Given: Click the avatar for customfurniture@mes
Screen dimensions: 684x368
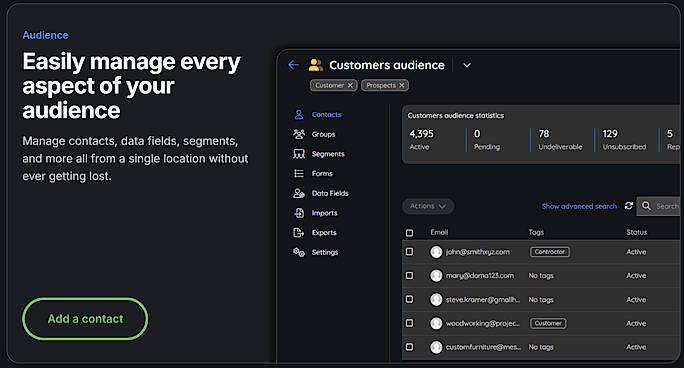Looking at the screenshot, I should [x=436, y=347].
